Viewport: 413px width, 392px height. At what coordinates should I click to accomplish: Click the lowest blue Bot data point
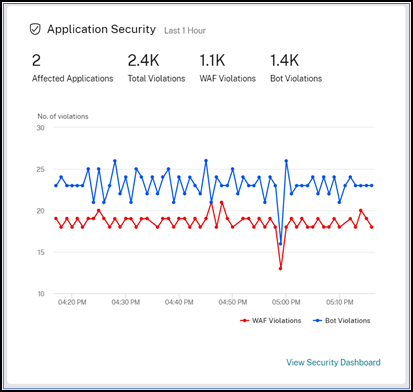(280, 244)
